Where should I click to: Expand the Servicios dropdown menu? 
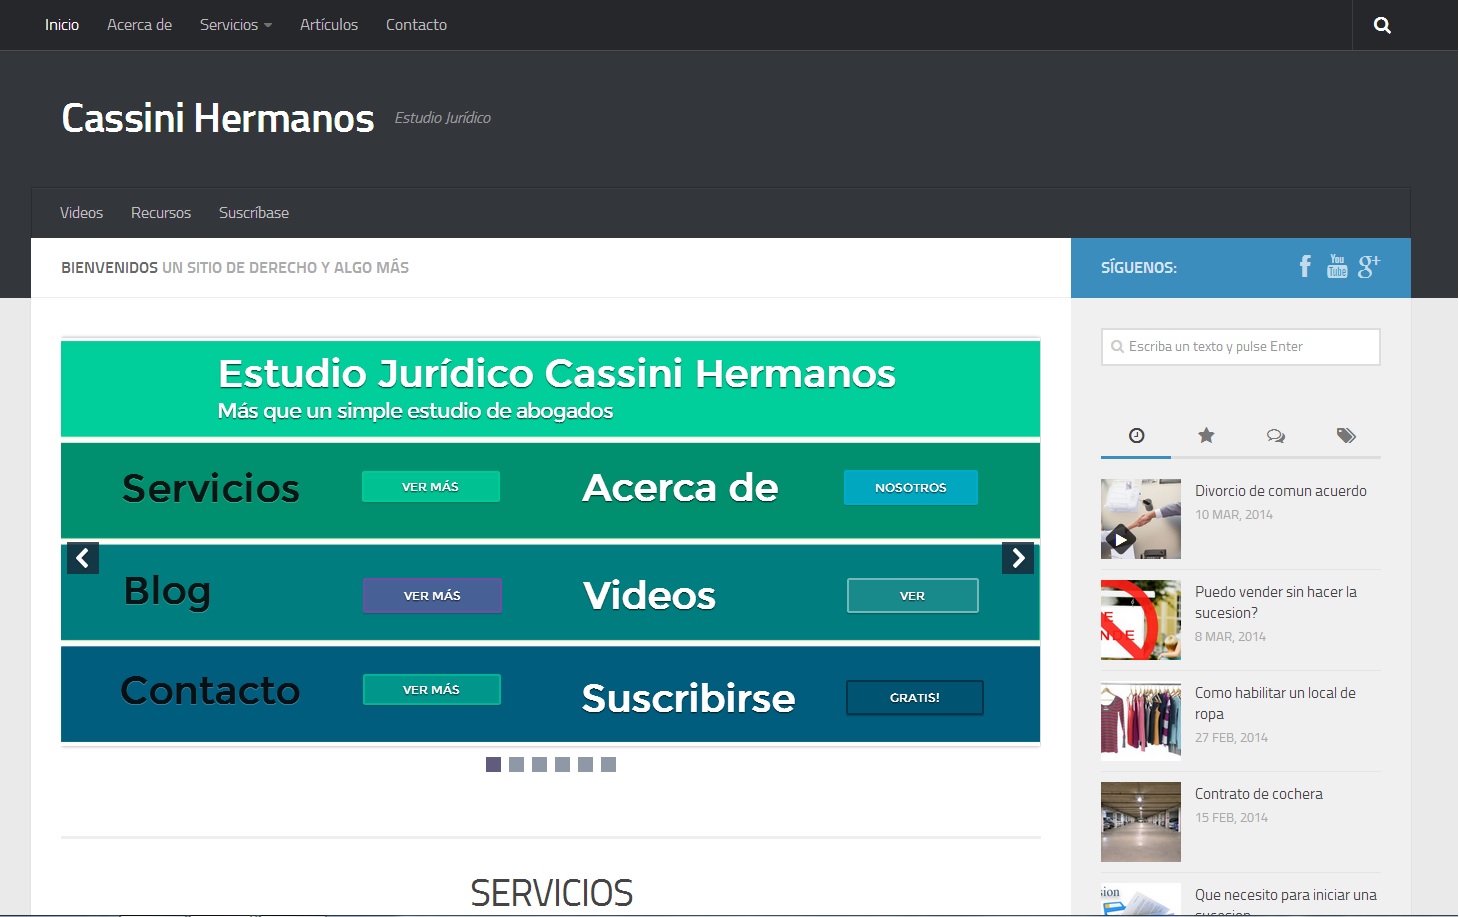(236, 25)
